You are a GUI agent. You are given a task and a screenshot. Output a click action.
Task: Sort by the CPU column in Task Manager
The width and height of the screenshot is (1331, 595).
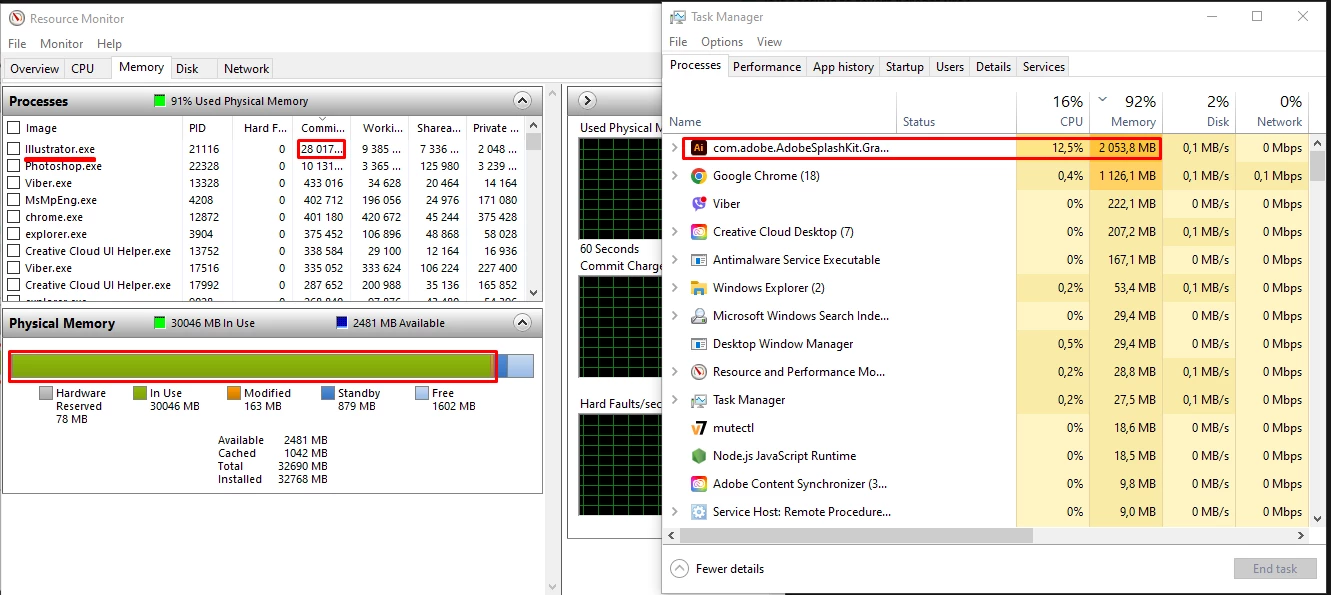tap(1053, 111)
